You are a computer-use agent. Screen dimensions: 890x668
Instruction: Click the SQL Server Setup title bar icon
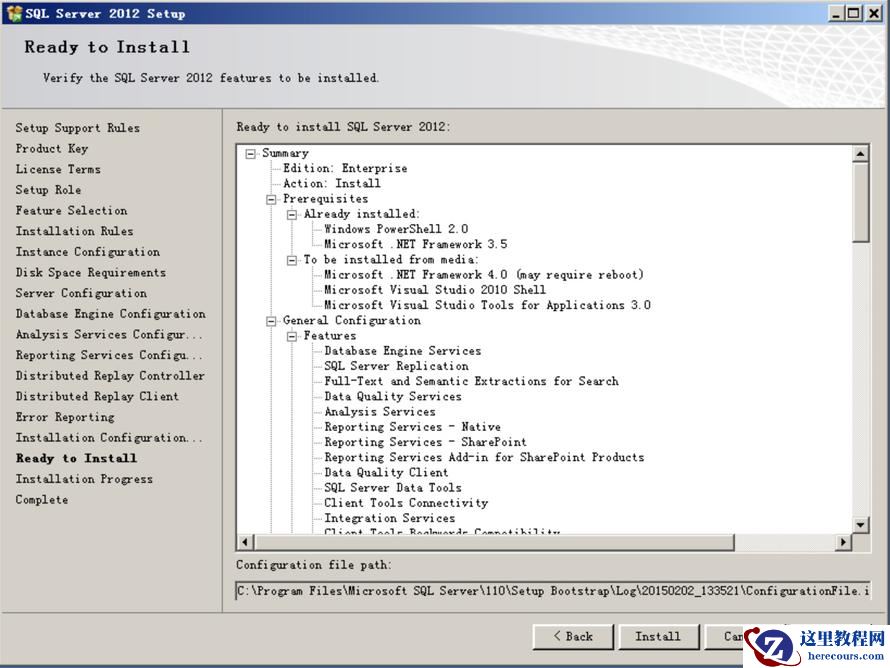click(x=14, y=13)
